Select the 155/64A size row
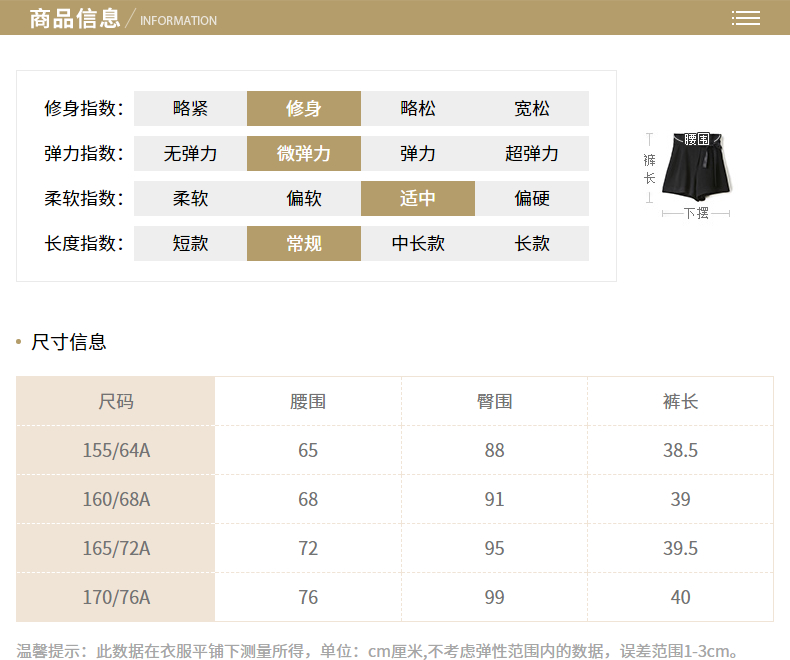Image resolution: width=790 pixels, height=660 pixels. tap(116, 450)
